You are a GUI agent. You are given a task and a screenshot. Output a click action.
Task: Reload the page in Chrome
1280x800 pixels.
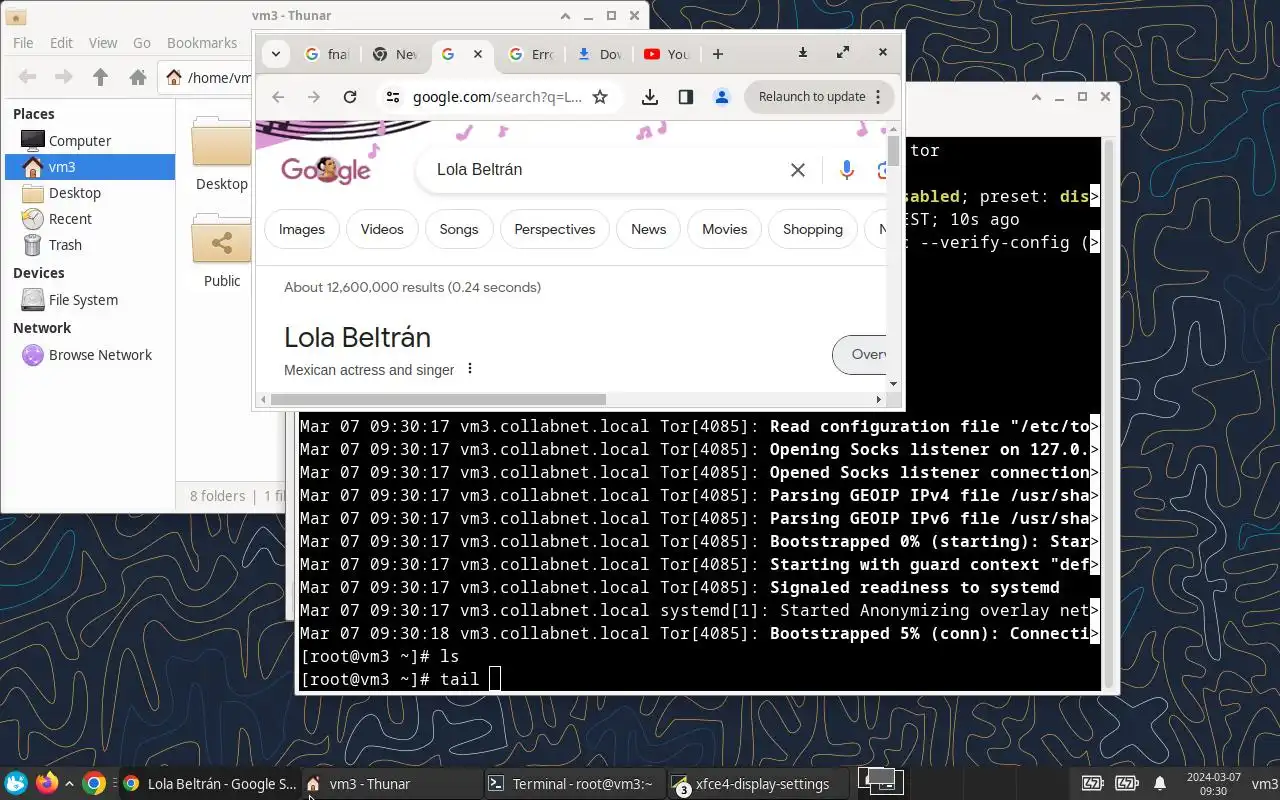point(350,97)
